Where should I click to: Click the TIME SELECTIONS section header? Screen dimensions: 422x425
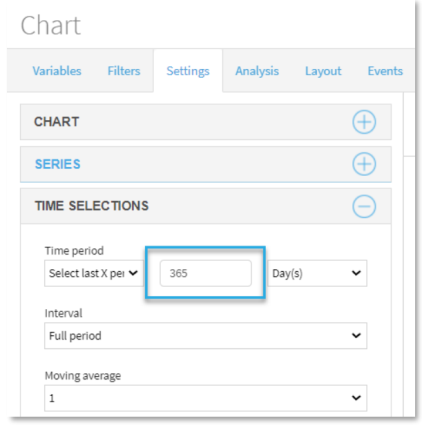tap(206, 206)
